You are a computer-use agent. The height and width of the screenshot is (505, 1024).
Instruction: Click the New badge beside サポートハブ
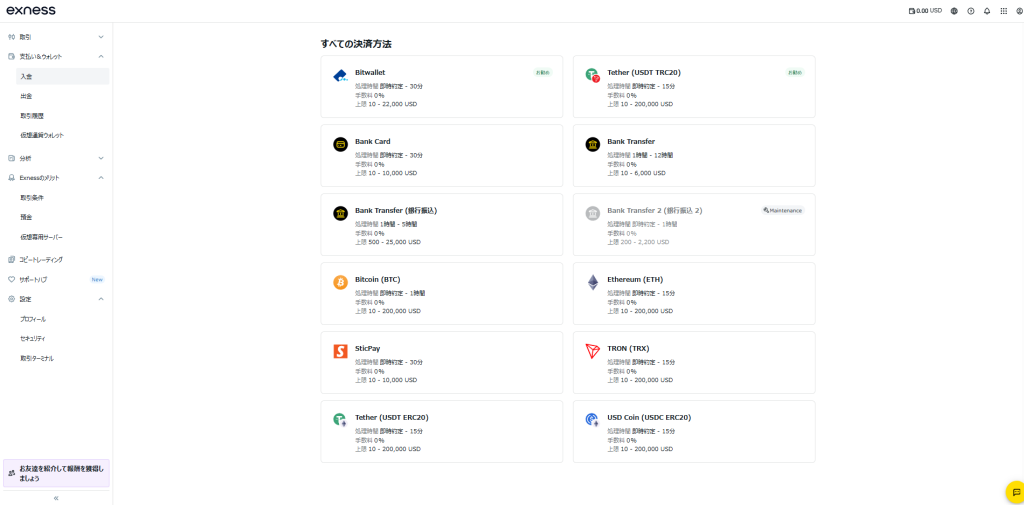point(97,280)
